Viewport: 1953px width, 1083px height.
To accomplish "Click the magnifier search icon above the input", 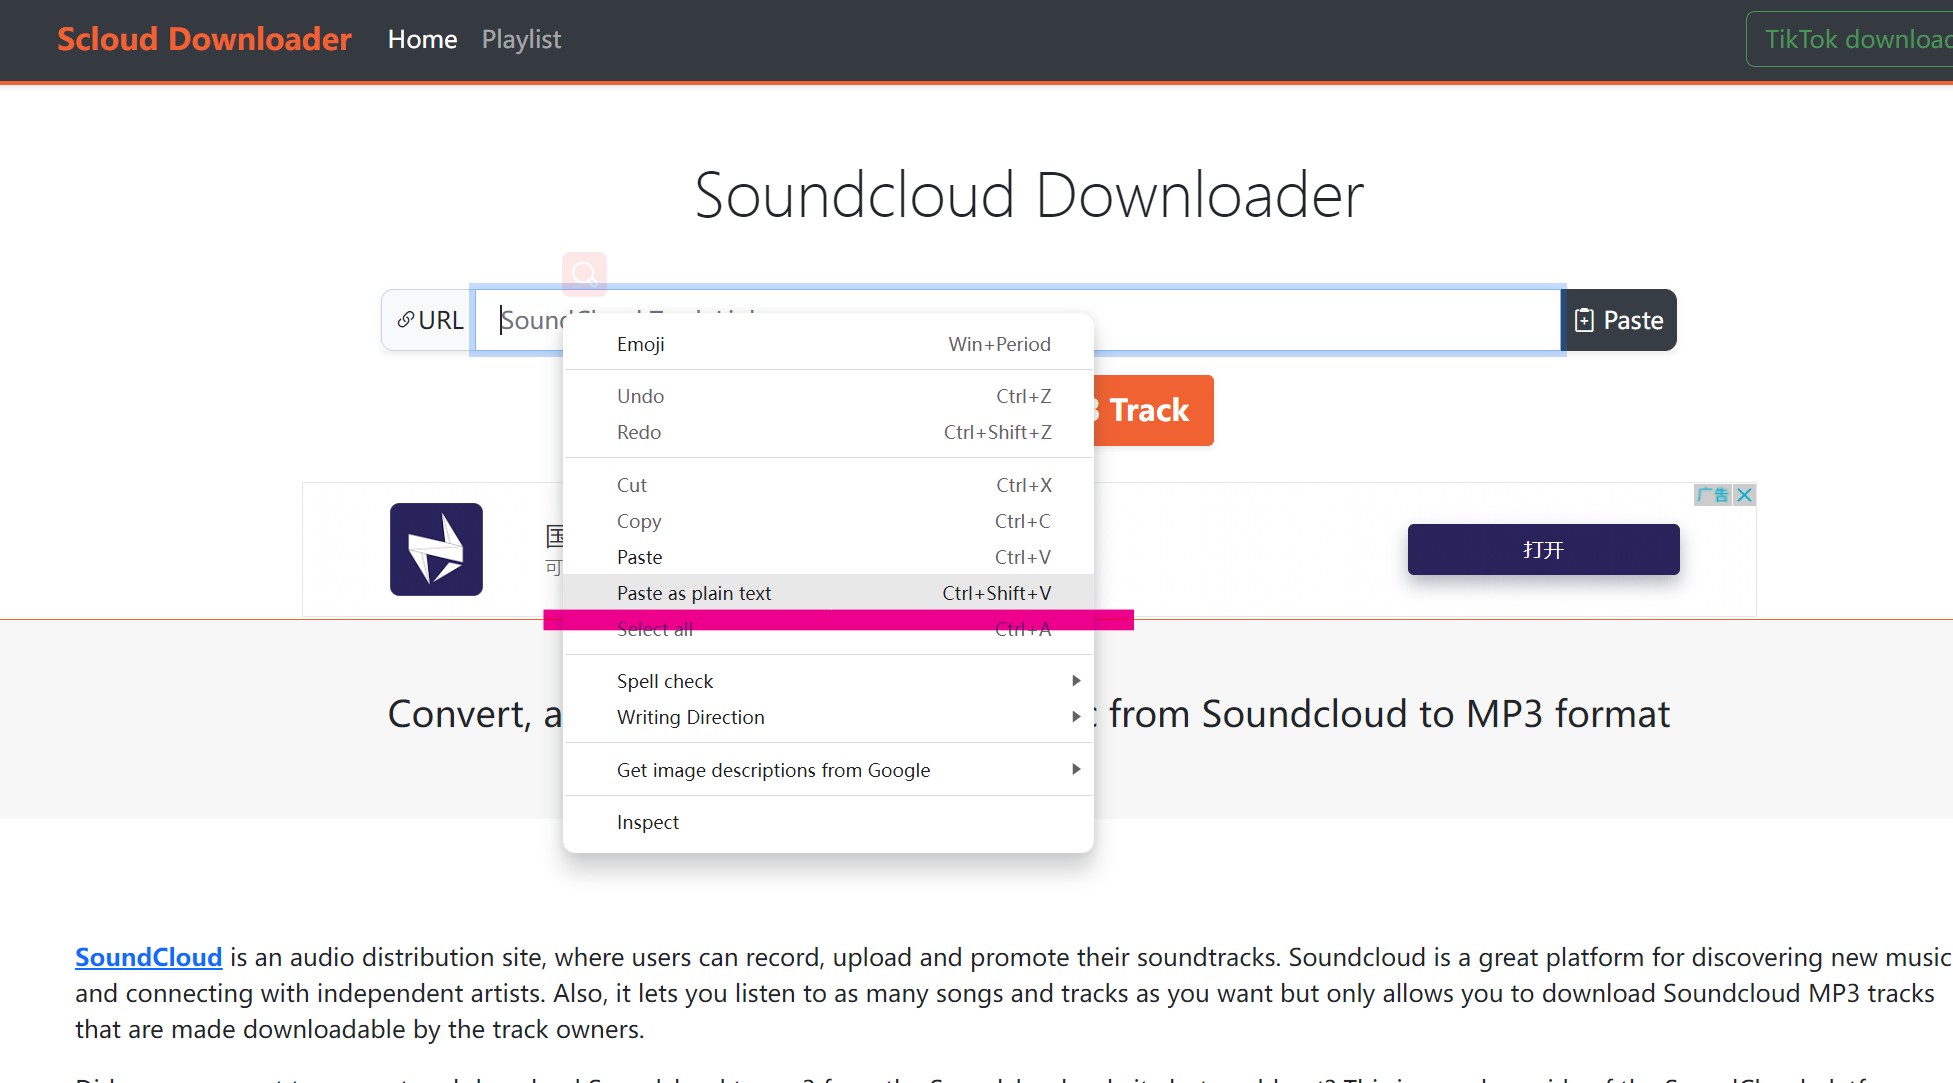I will pos(584,273).
